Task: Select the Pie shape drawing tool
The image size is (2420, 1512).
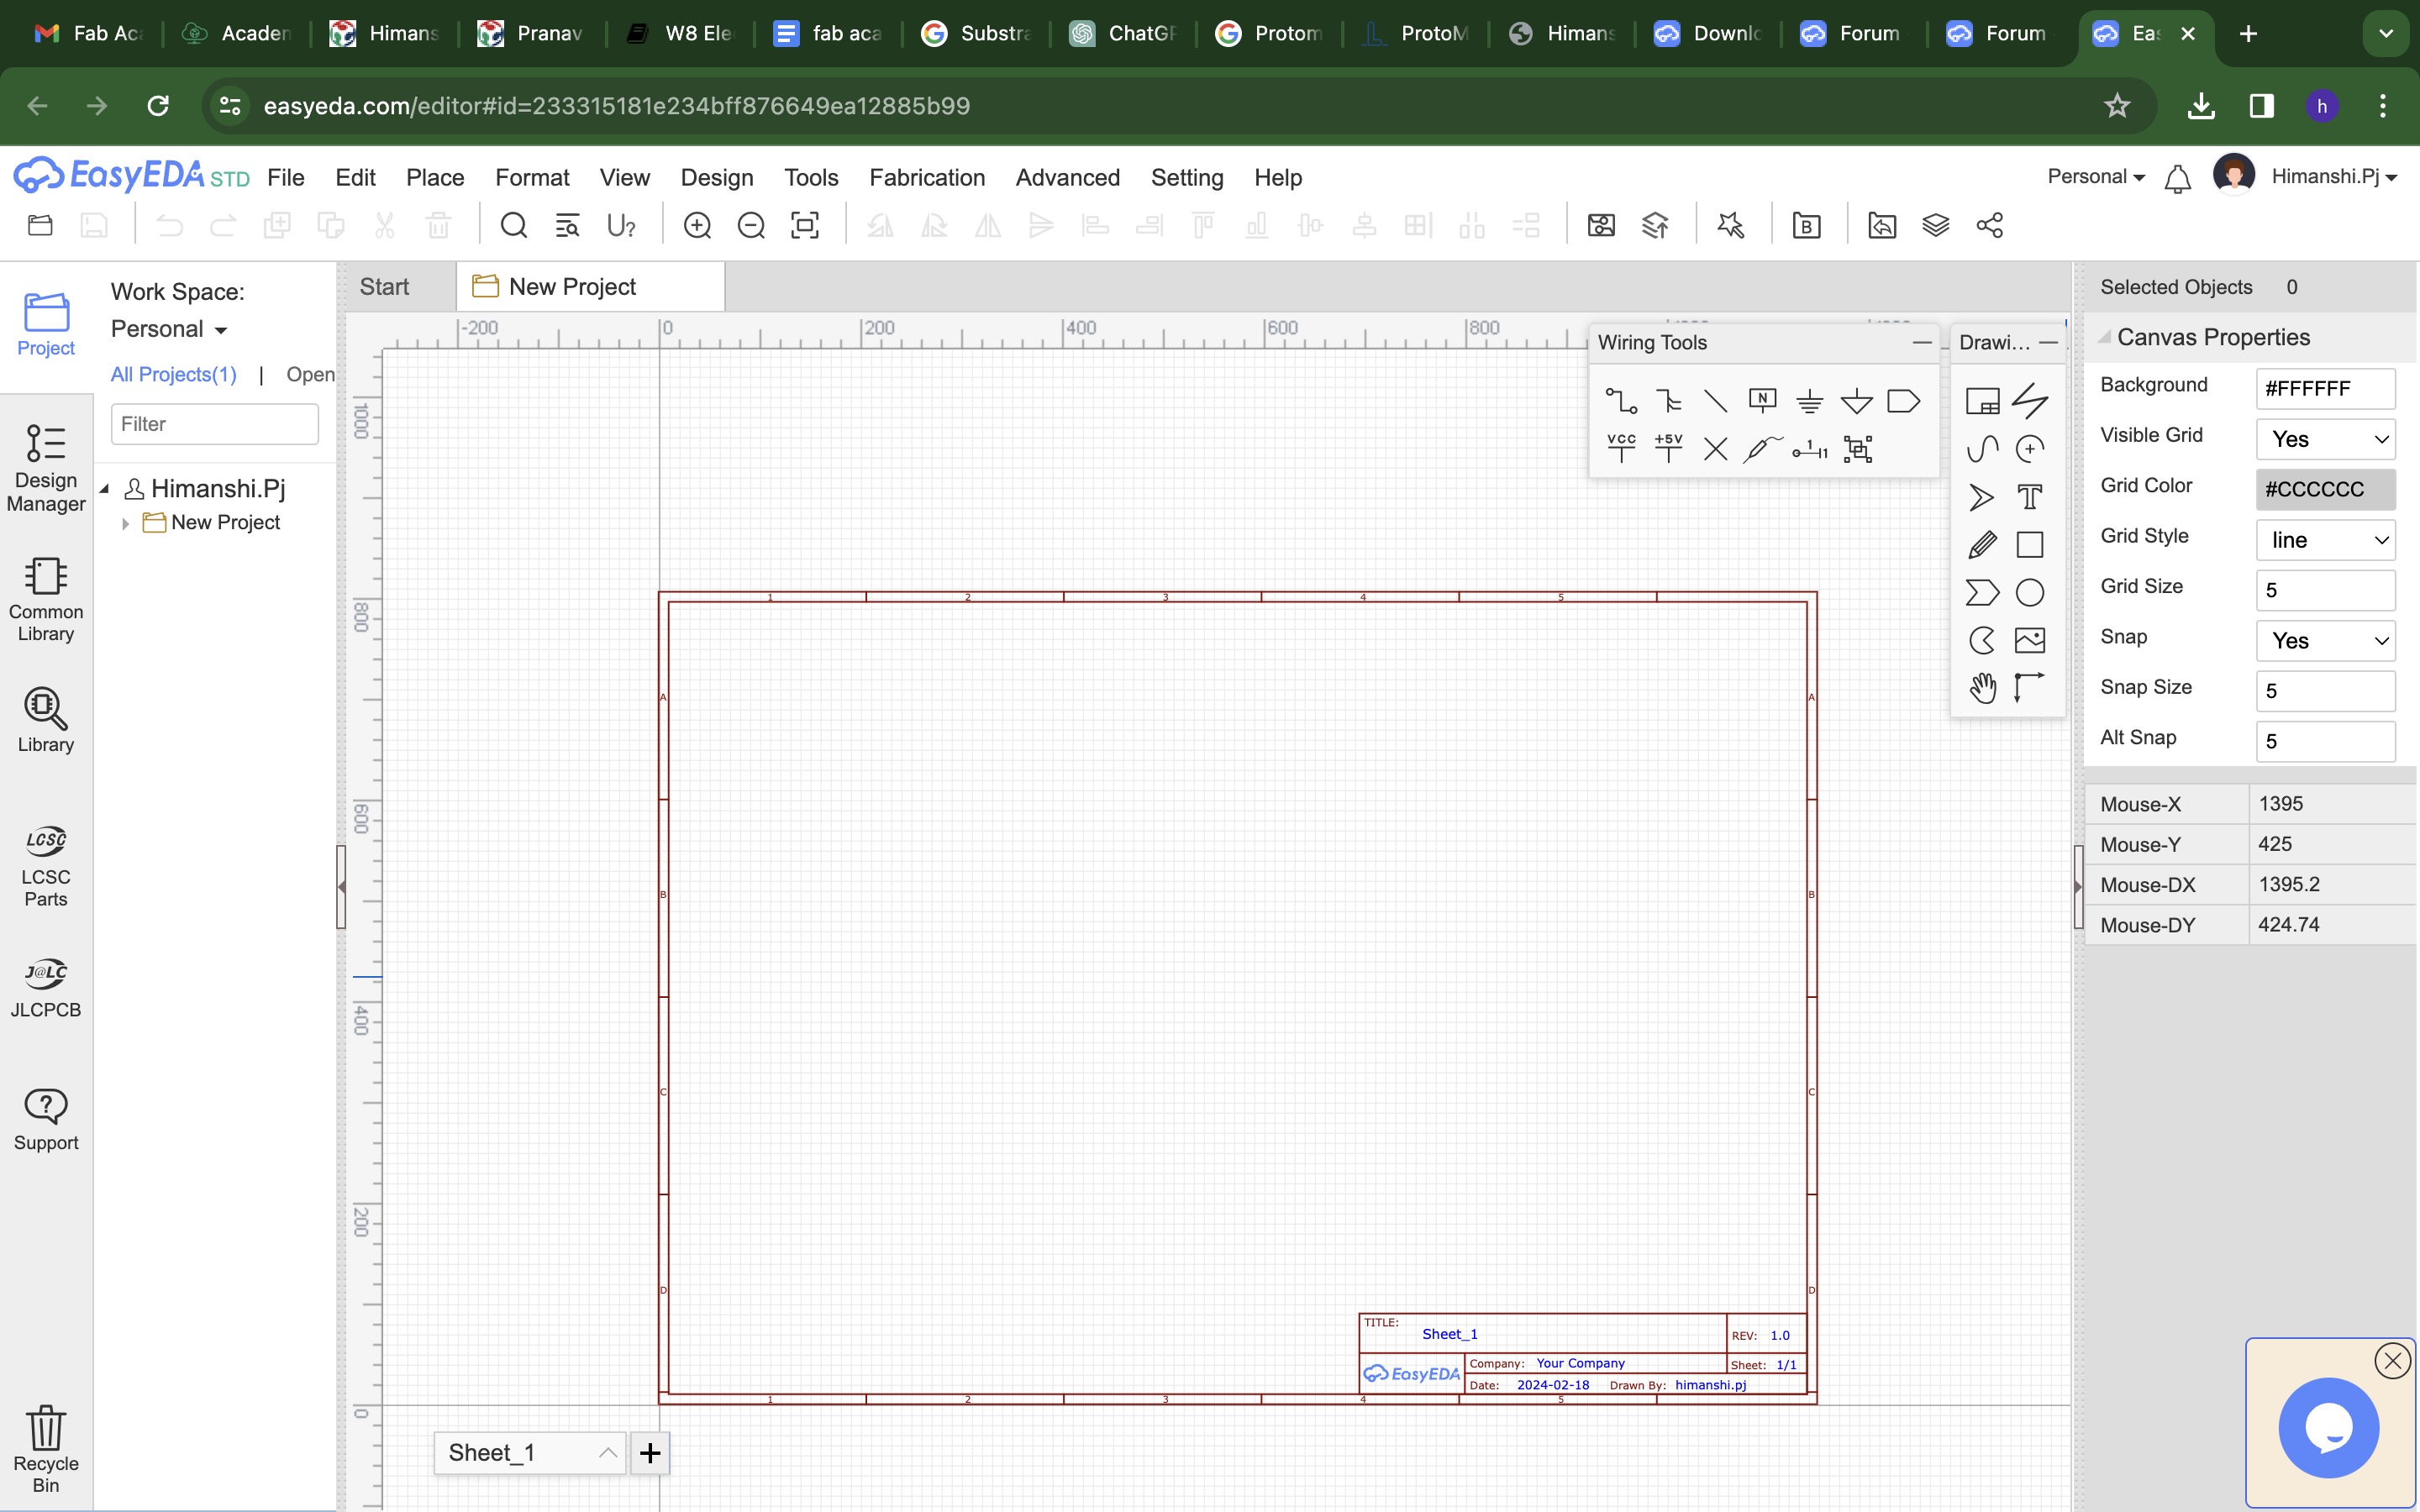Action: click(1982, 640)
